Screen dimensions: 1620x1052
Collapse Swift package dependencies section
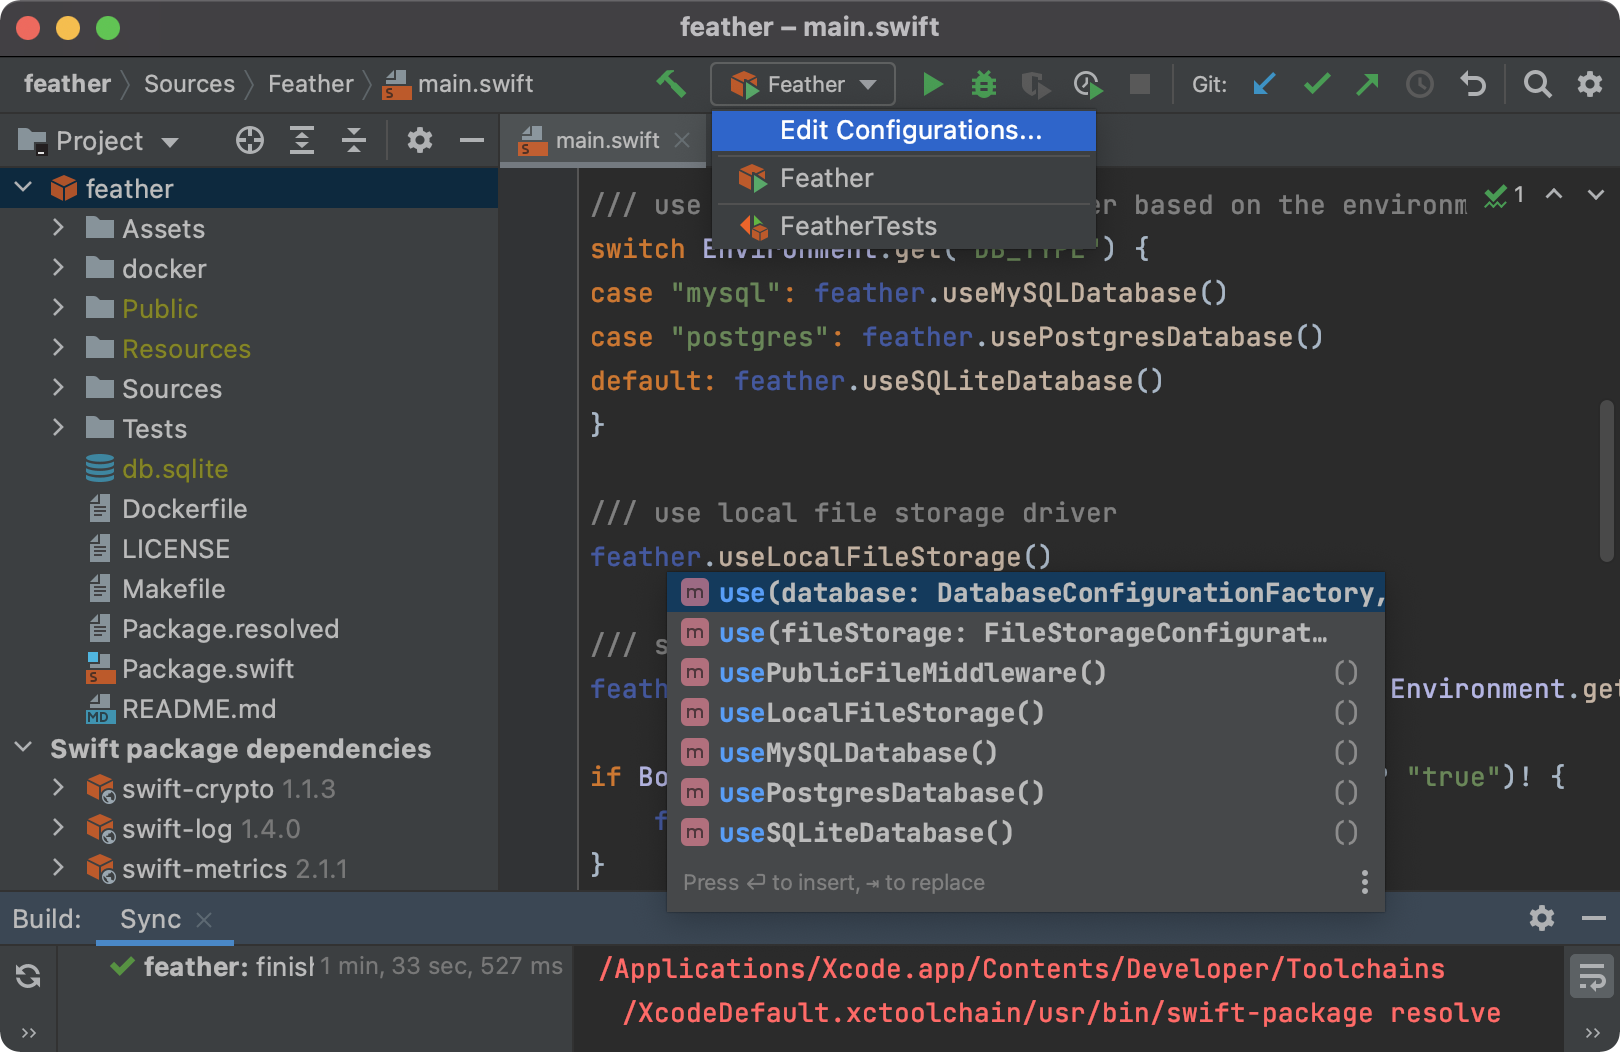coord(24,748)
